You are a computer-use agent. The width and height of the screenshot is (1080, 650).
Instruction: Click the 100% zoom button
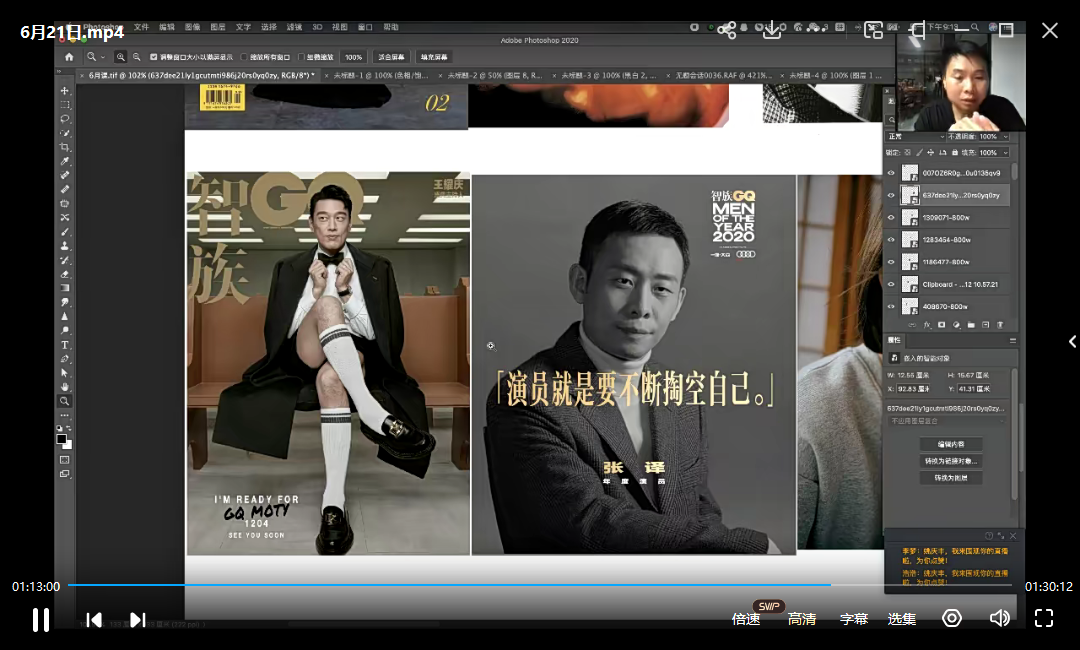tap(353, 57)
